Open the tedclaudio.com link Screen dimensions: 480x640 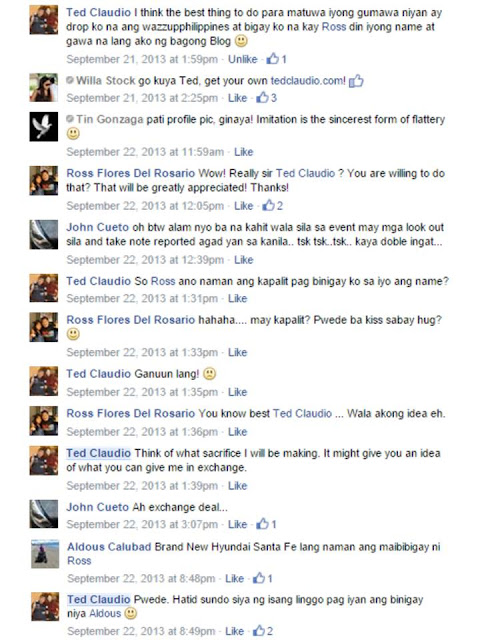click(308, 80)
